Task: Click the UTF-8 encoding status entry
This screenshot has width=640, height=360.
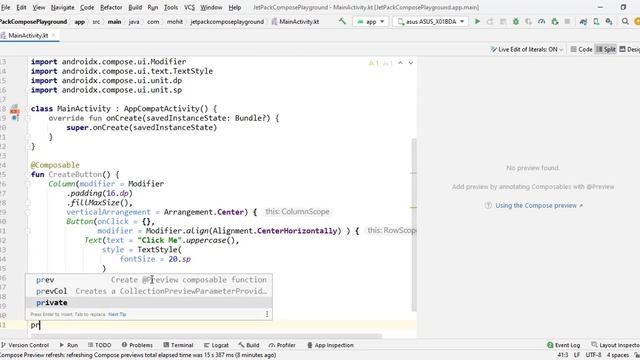Action: pos(593,355)
